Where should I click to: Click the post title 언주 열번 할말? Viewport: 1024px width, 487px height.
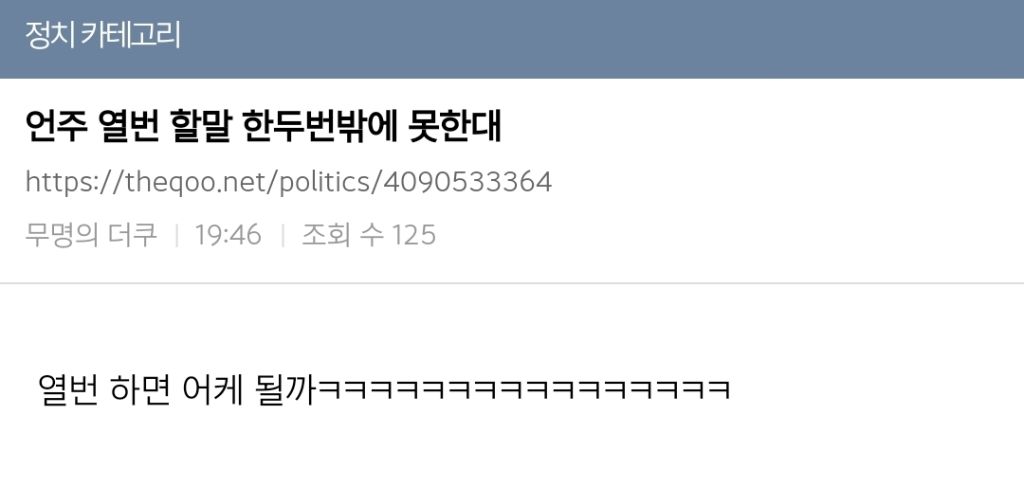(263, 127)
